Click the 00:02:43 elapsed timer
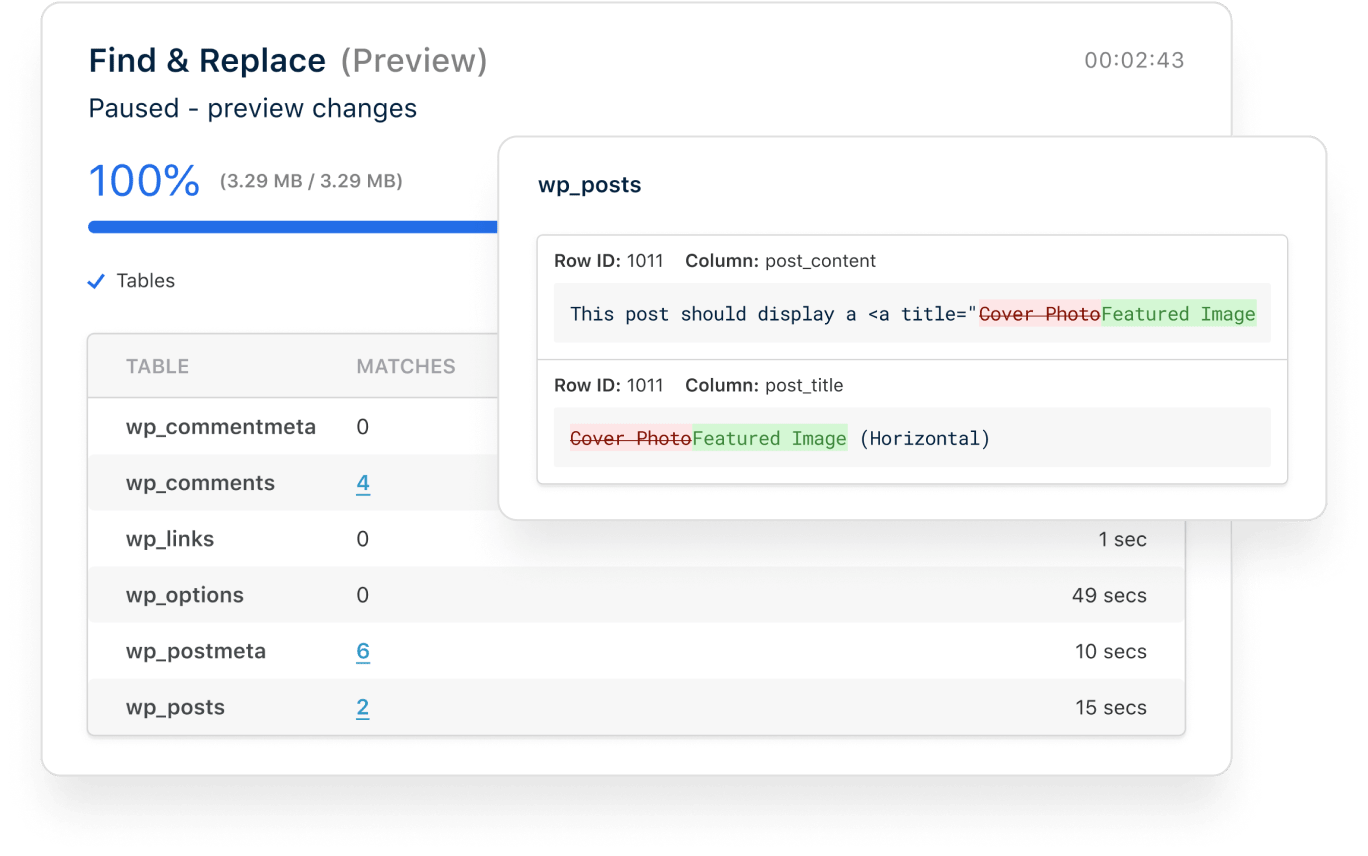Viewport: 1368px width, 856px height. pos(1134,60)
